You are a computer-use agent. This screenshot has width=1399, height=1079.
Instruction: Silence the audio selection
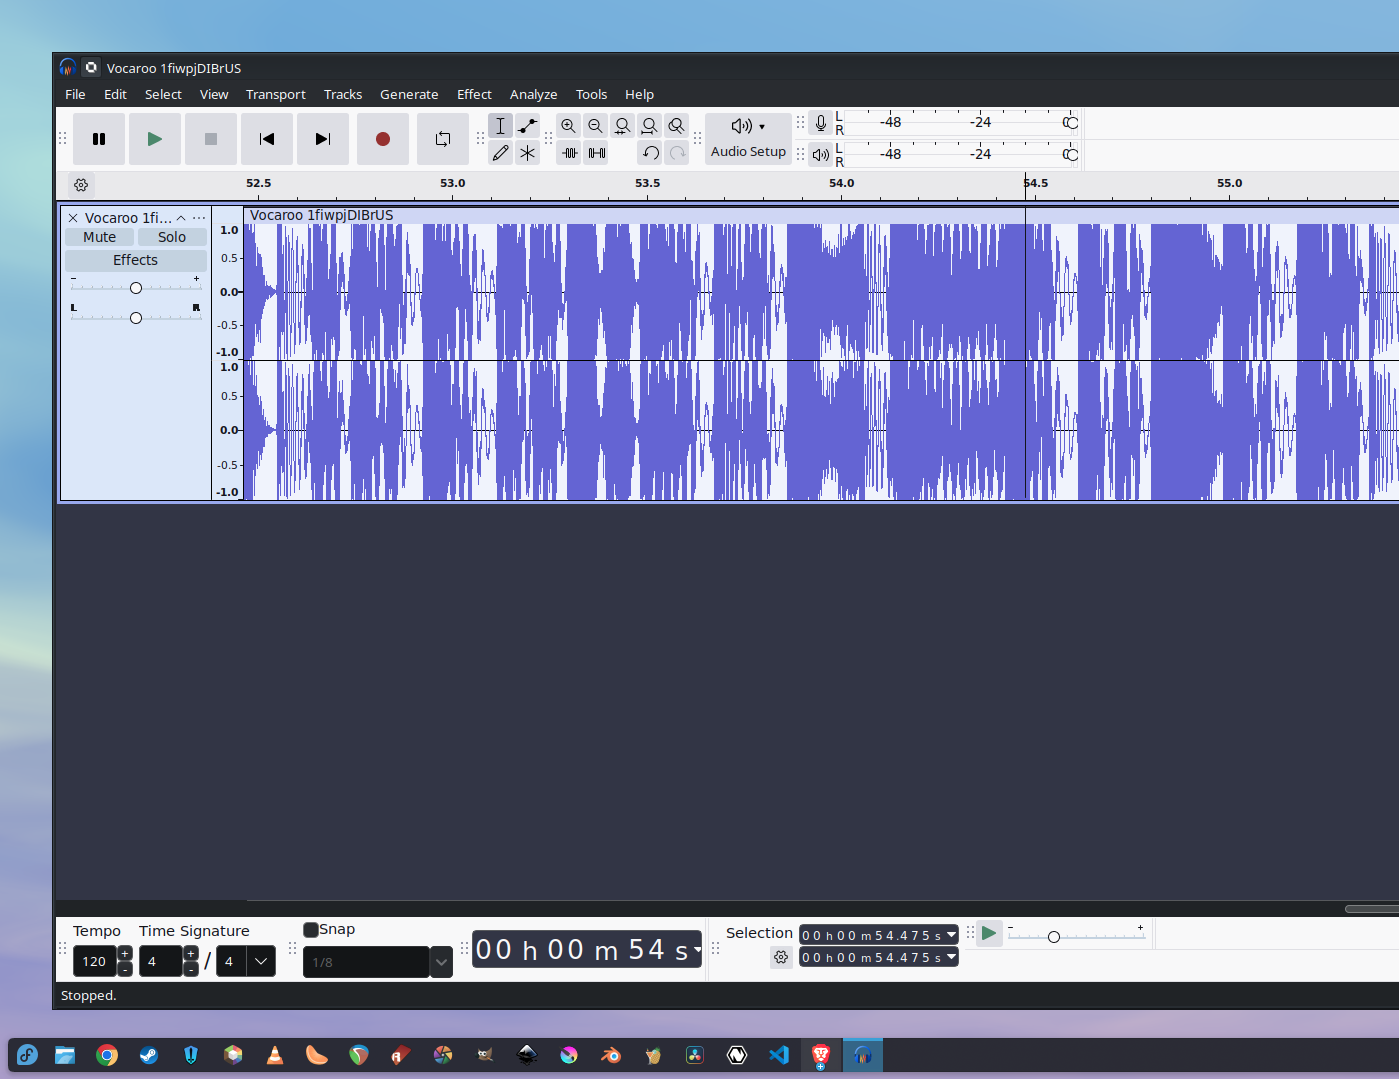[x=596, y=153]
